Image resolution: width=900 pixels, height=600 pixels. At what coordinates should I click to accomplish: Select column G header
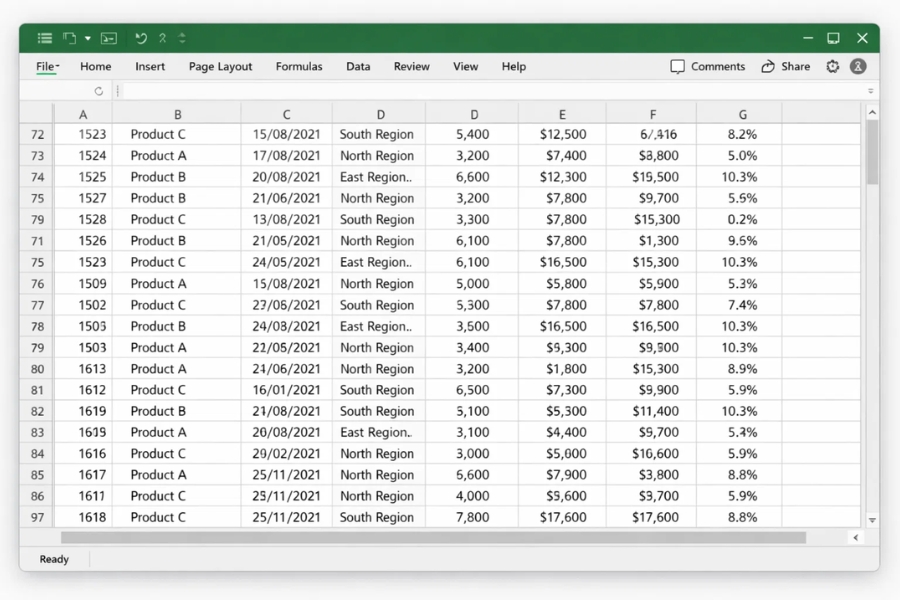coord(742,112)
